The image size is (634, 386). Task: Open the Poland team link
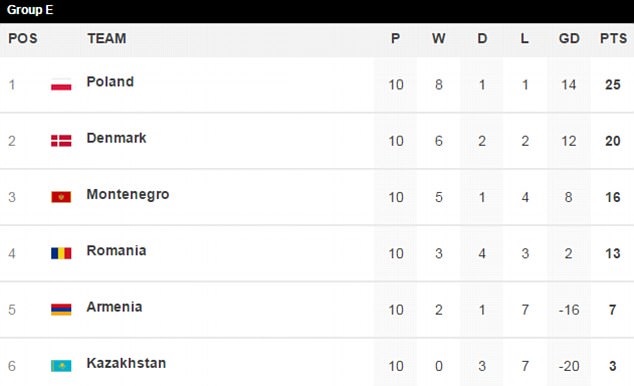point(110,82)
